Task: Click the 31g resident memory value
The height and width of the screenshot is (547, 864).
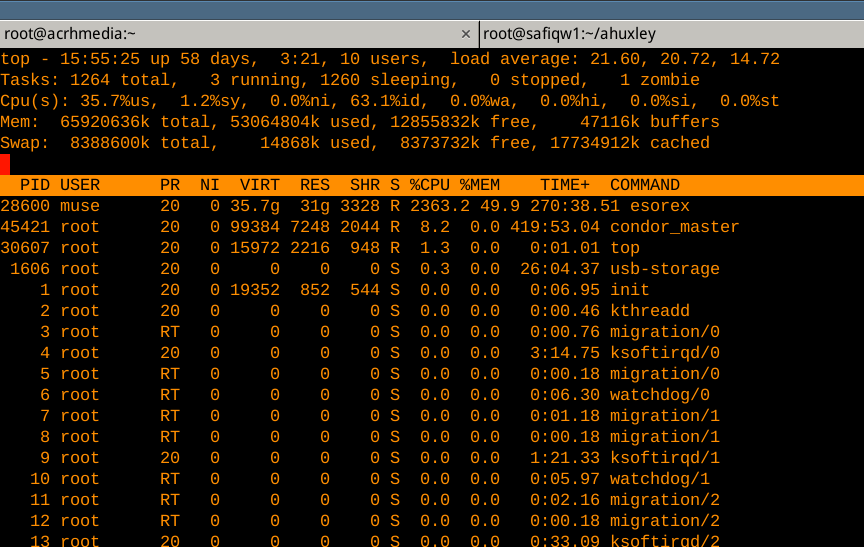Action: (315, 206)
